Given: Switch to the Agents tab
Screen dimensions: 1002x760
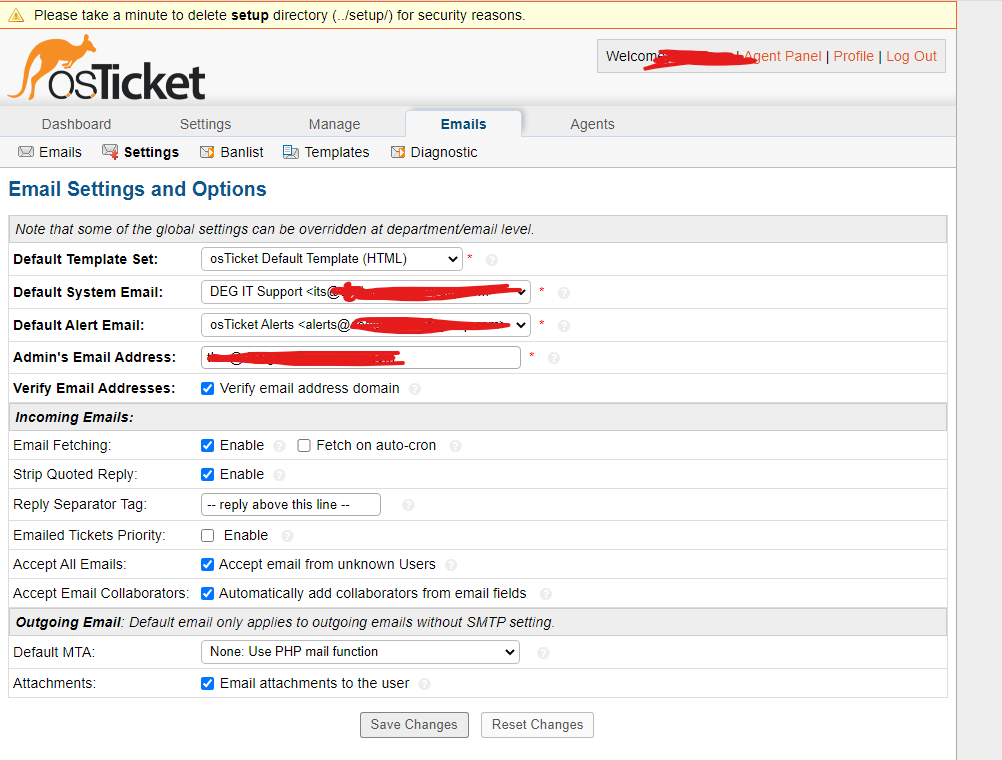Looking at the screenshot, I should tap(592, 124).
